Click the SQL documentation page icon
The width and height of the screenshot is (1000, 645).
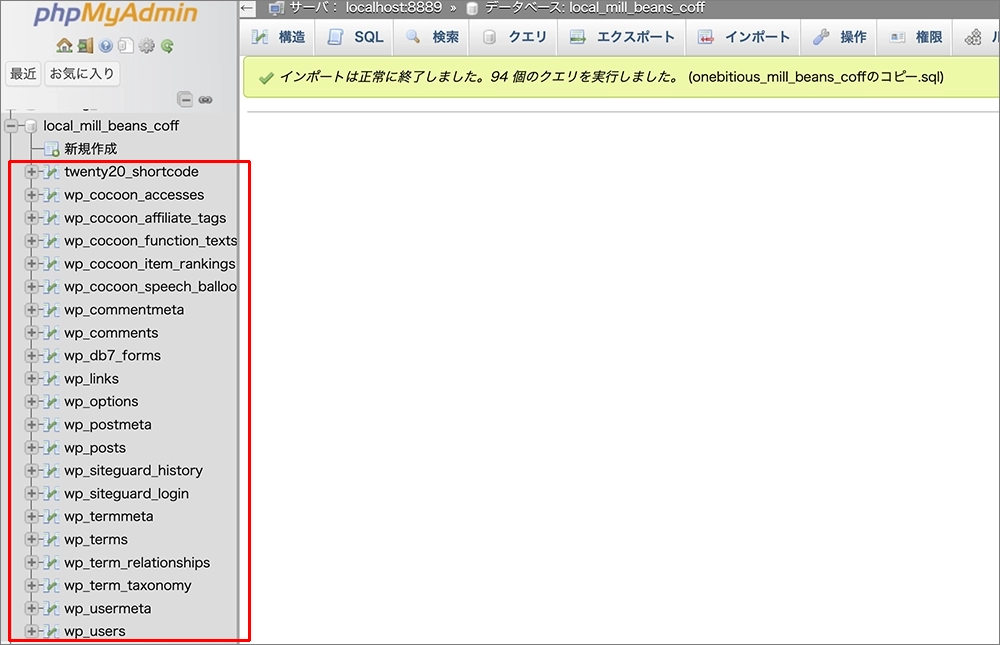(x=125, y=45)
